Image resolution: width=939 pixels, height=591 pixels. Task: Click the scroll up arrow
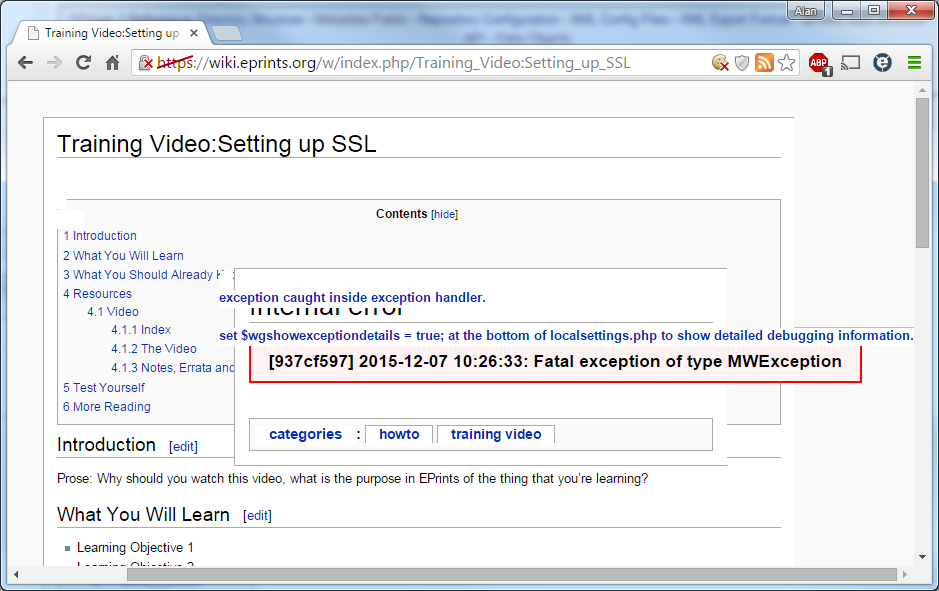922,90
